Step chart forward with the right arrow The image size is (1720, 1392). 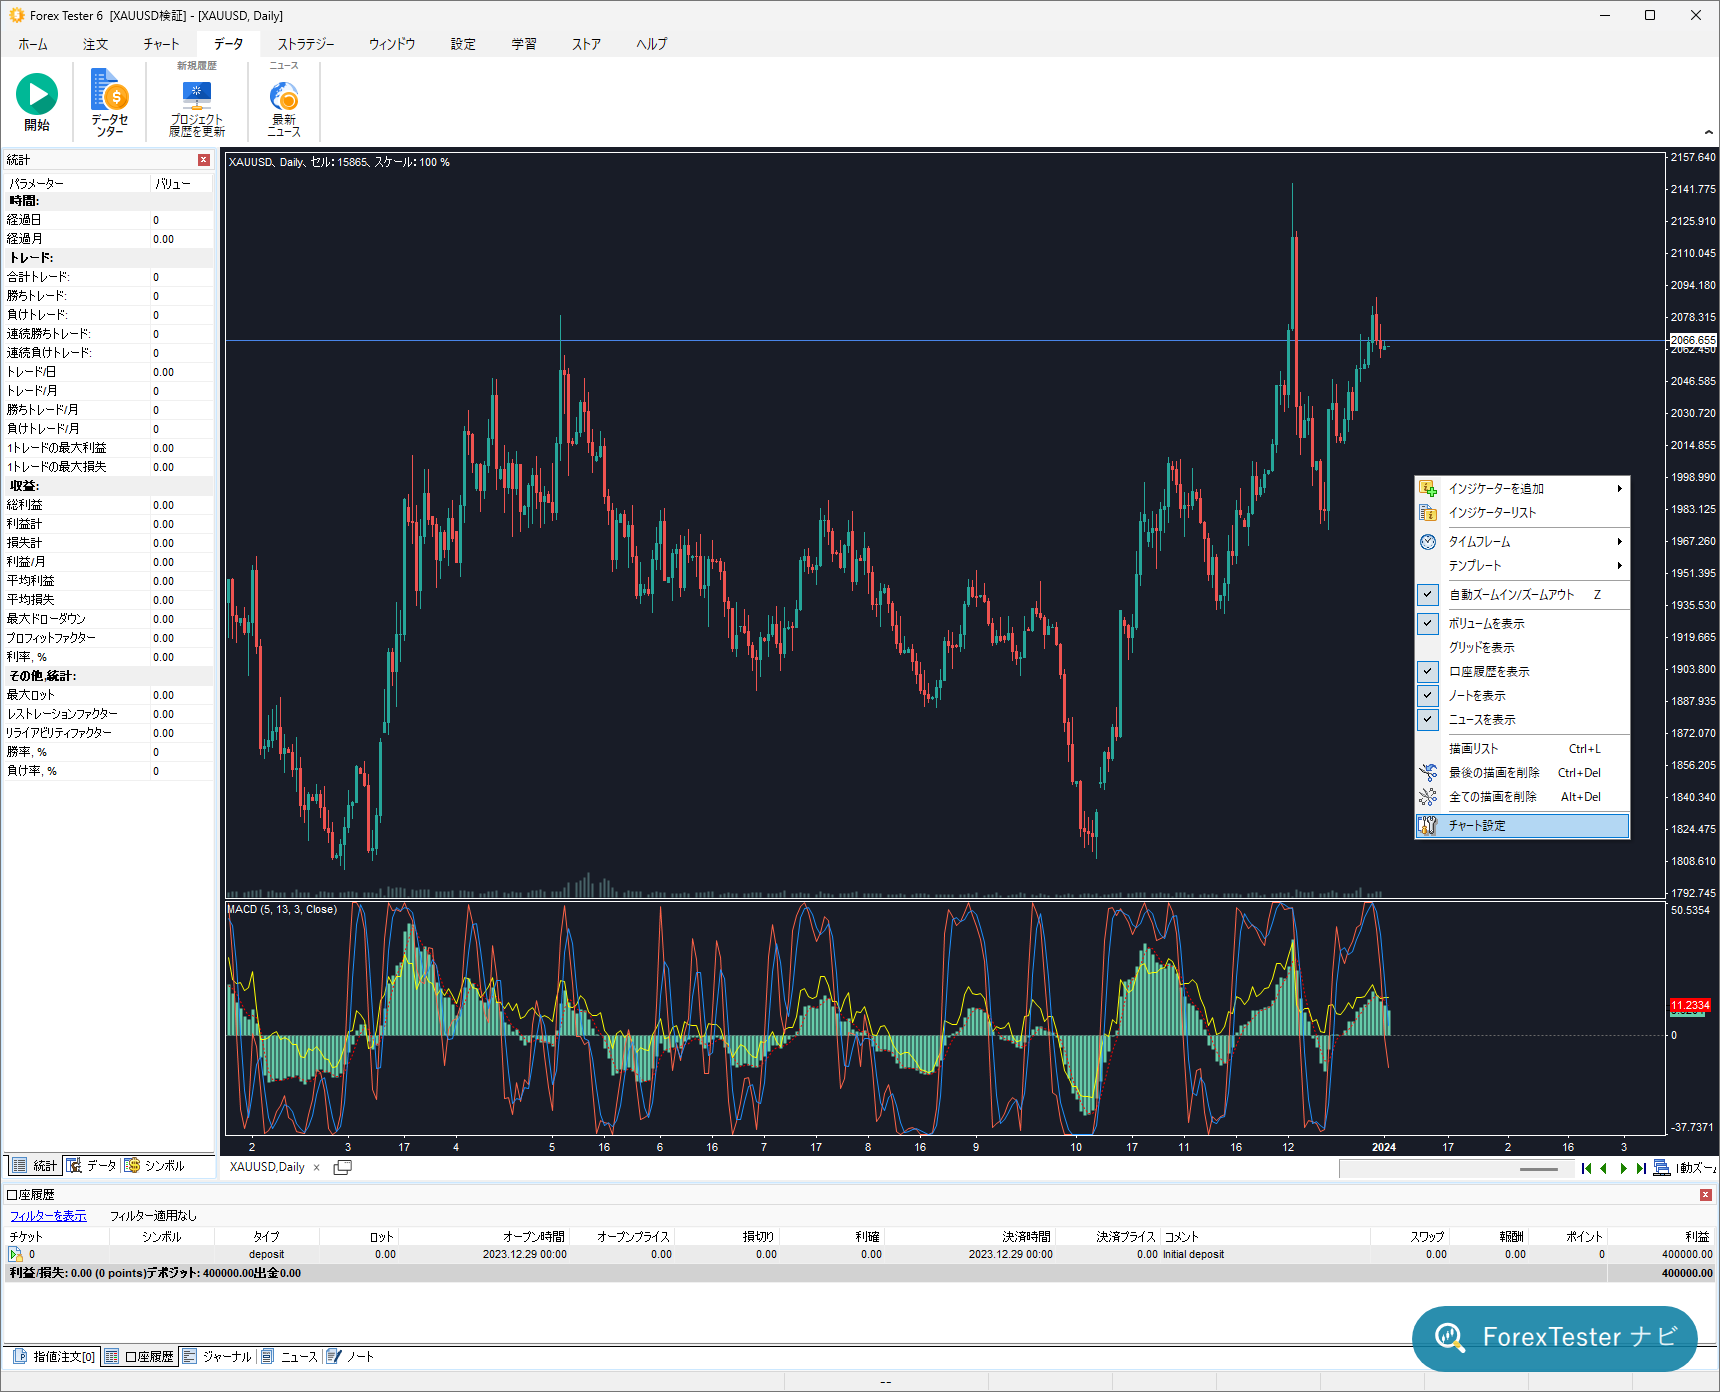1623,1168
